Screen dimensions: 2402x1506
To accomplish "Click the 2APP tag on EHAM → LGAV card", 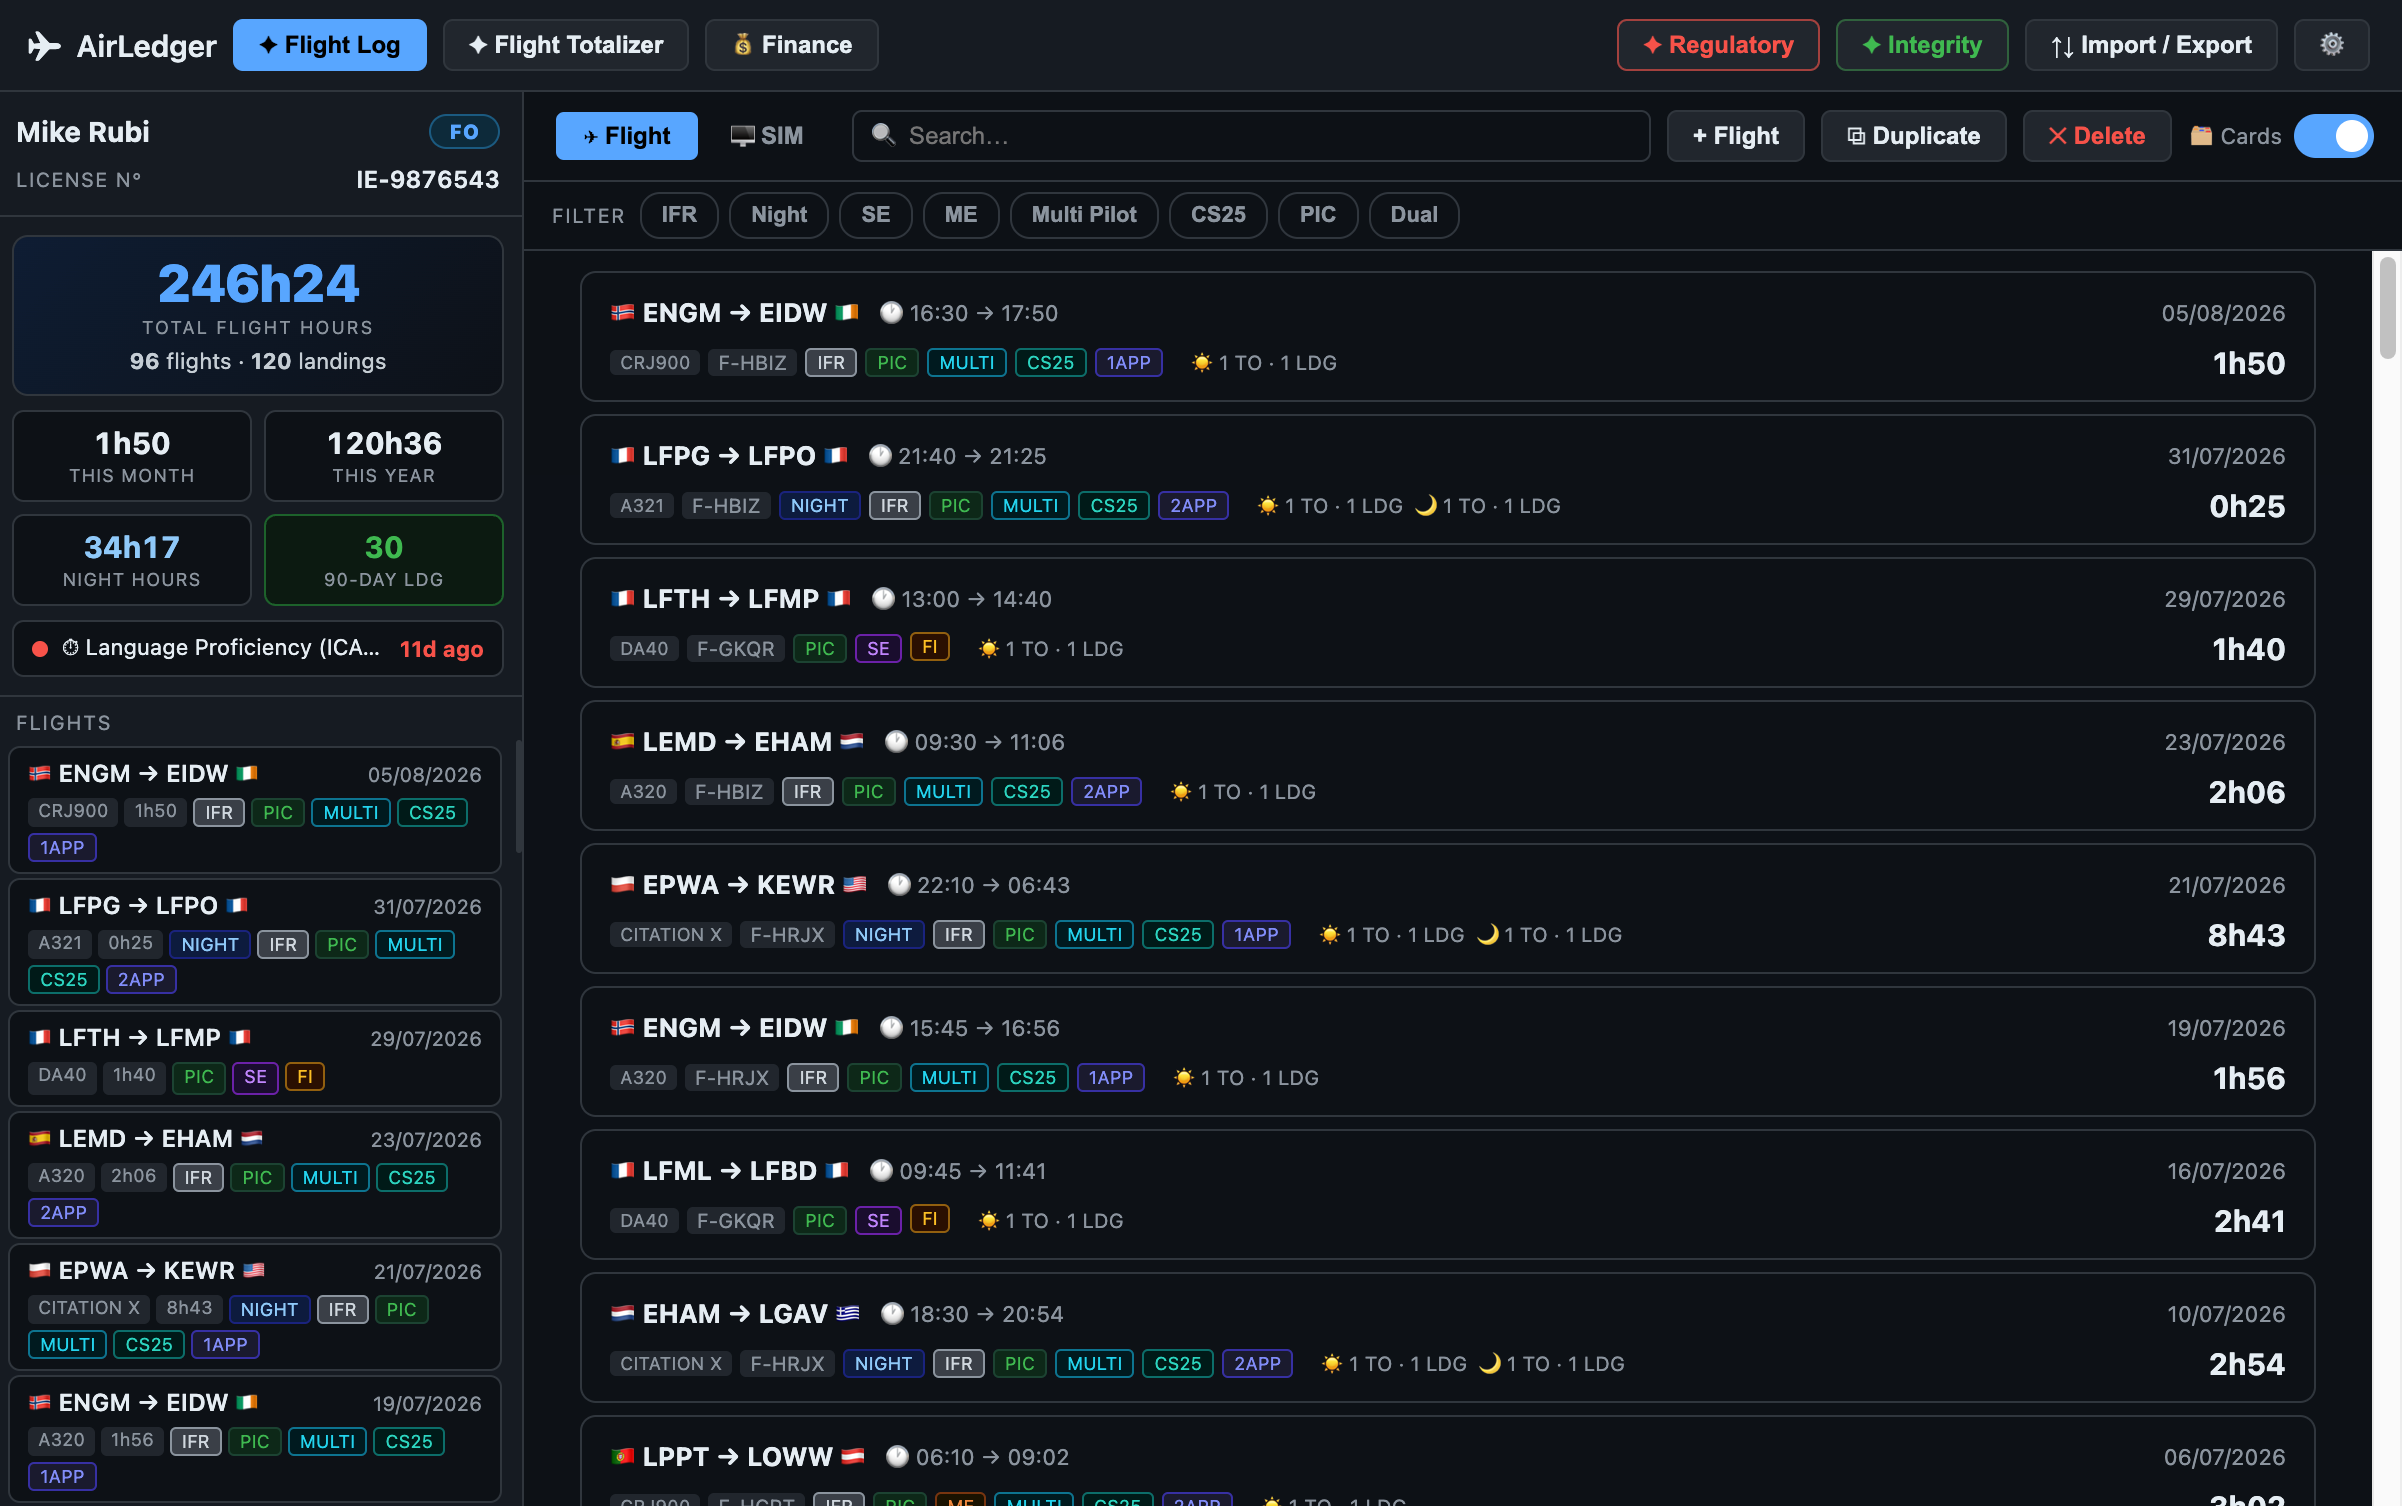I will [1257, 1364].
